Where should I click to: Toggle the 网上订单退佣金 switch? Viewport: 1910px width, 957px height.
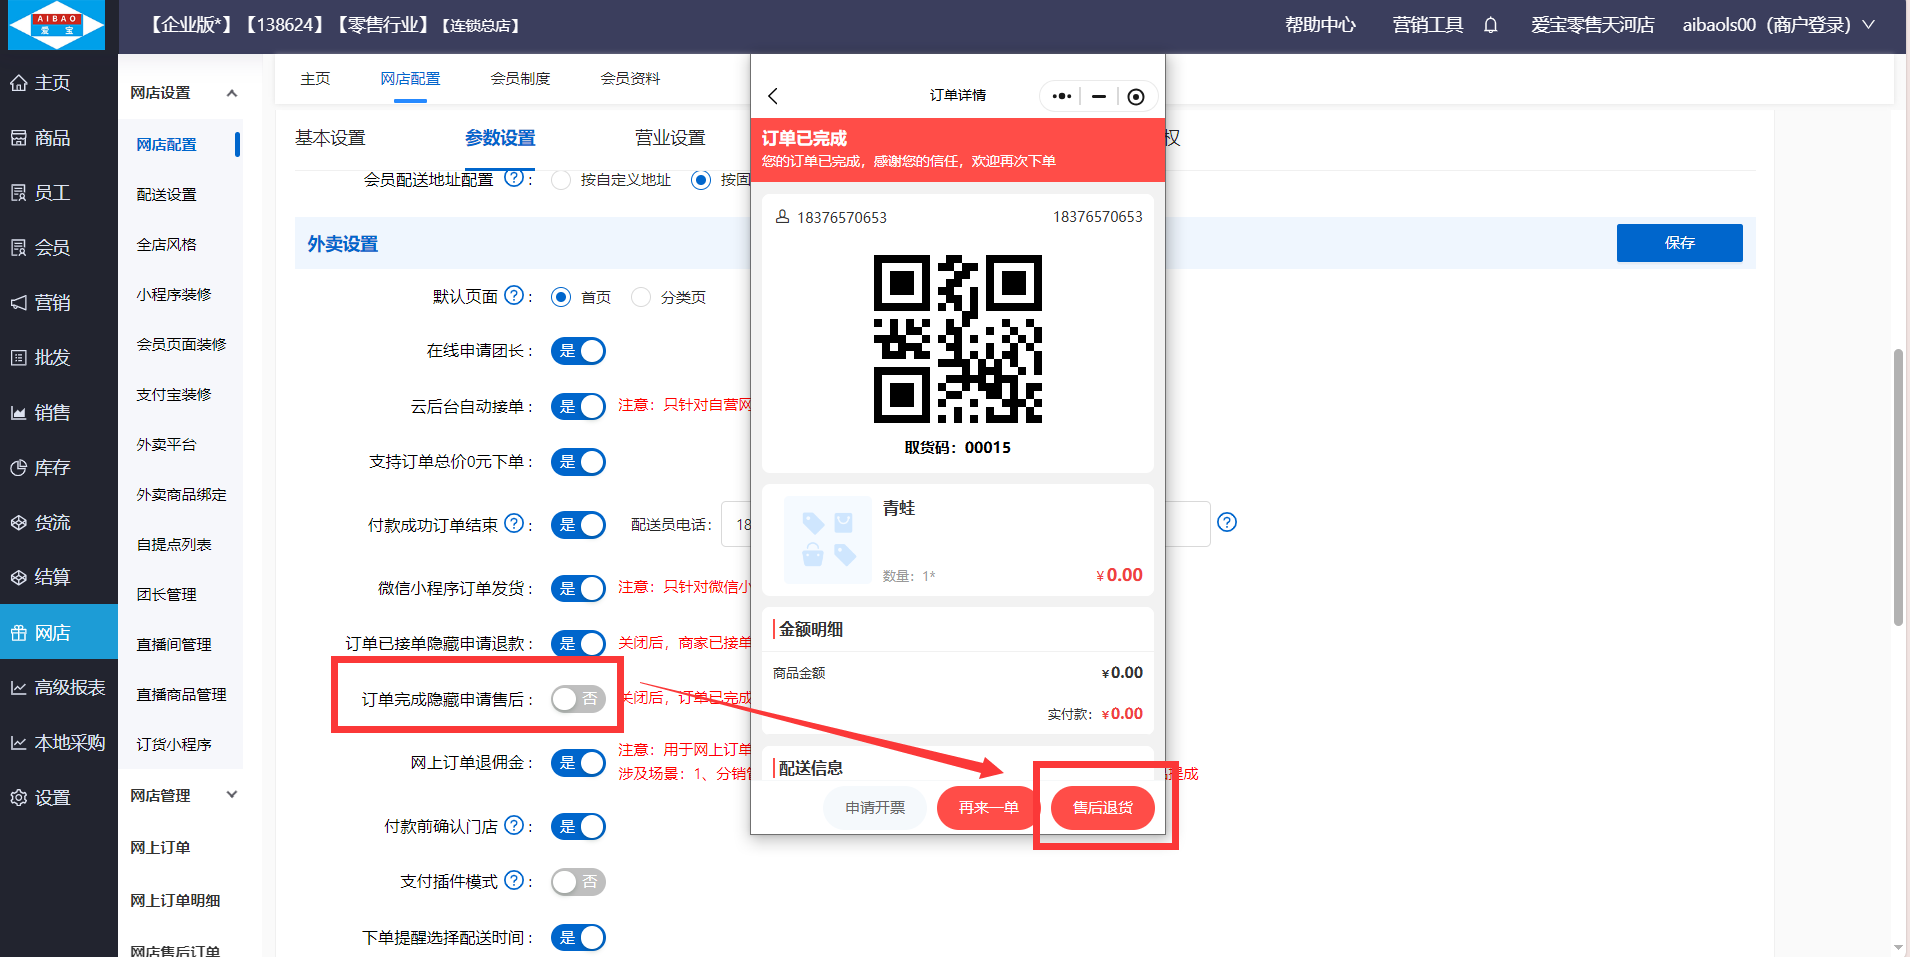[x=578, y=763]
